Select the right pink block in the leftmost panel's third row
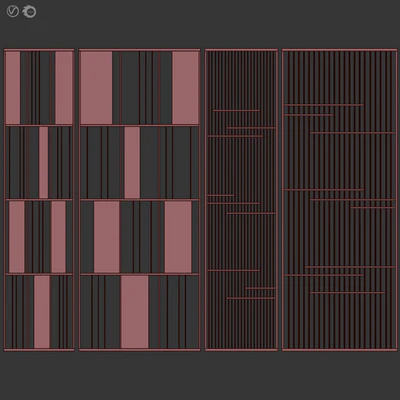 (58, 237)
